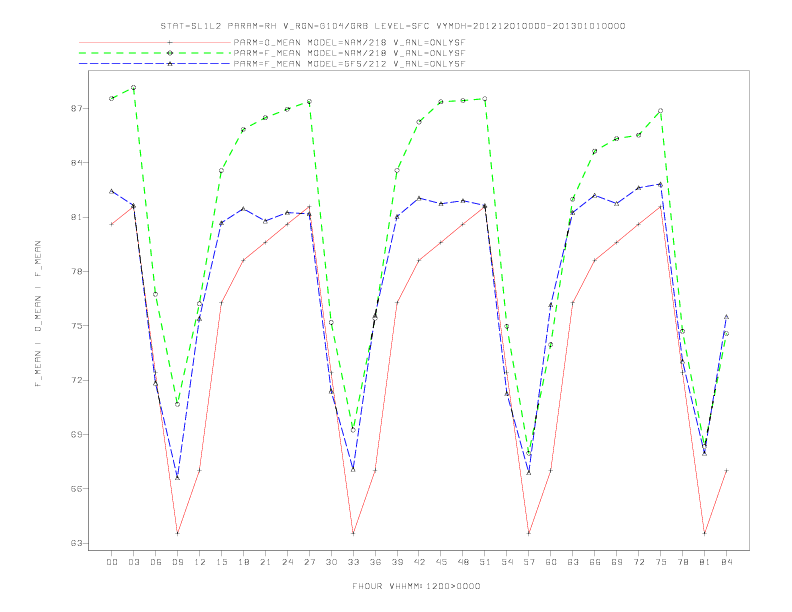Click the green dashed line sample in the legend
Screen dimensions: 792x612
155,53
